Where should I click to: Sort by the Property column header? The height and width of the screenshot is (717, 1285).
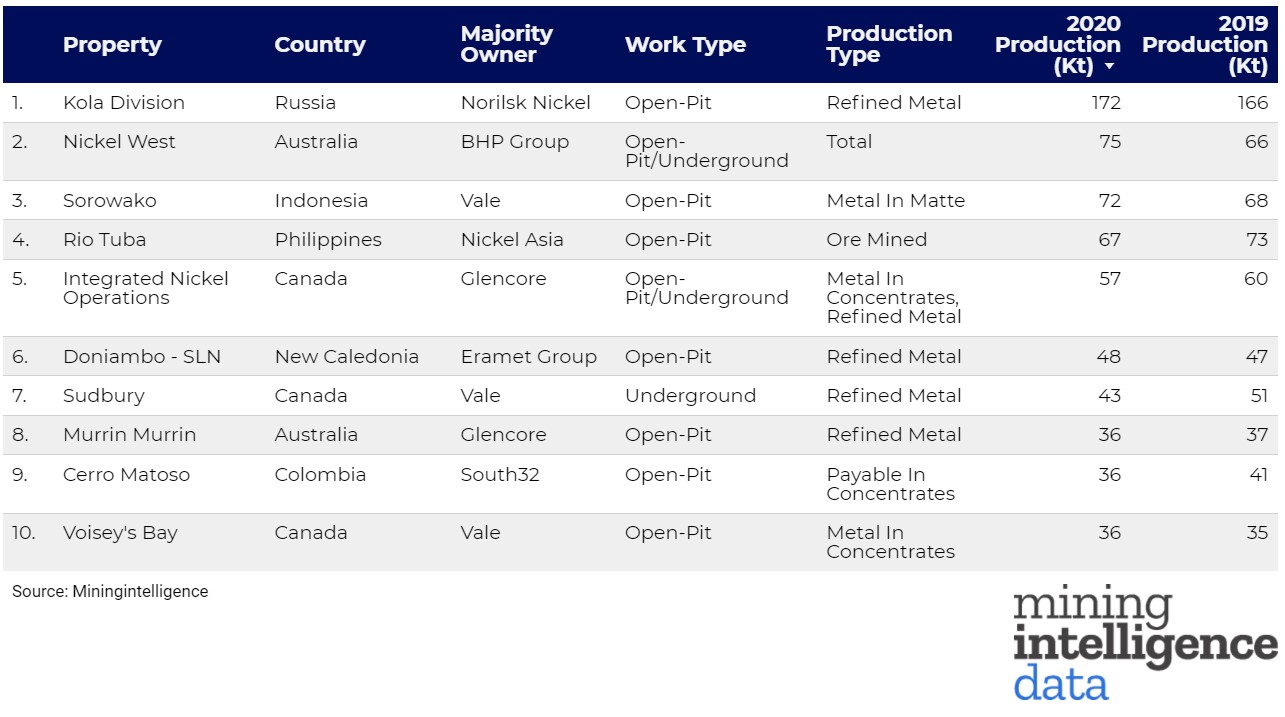click(x=112, y=45)
